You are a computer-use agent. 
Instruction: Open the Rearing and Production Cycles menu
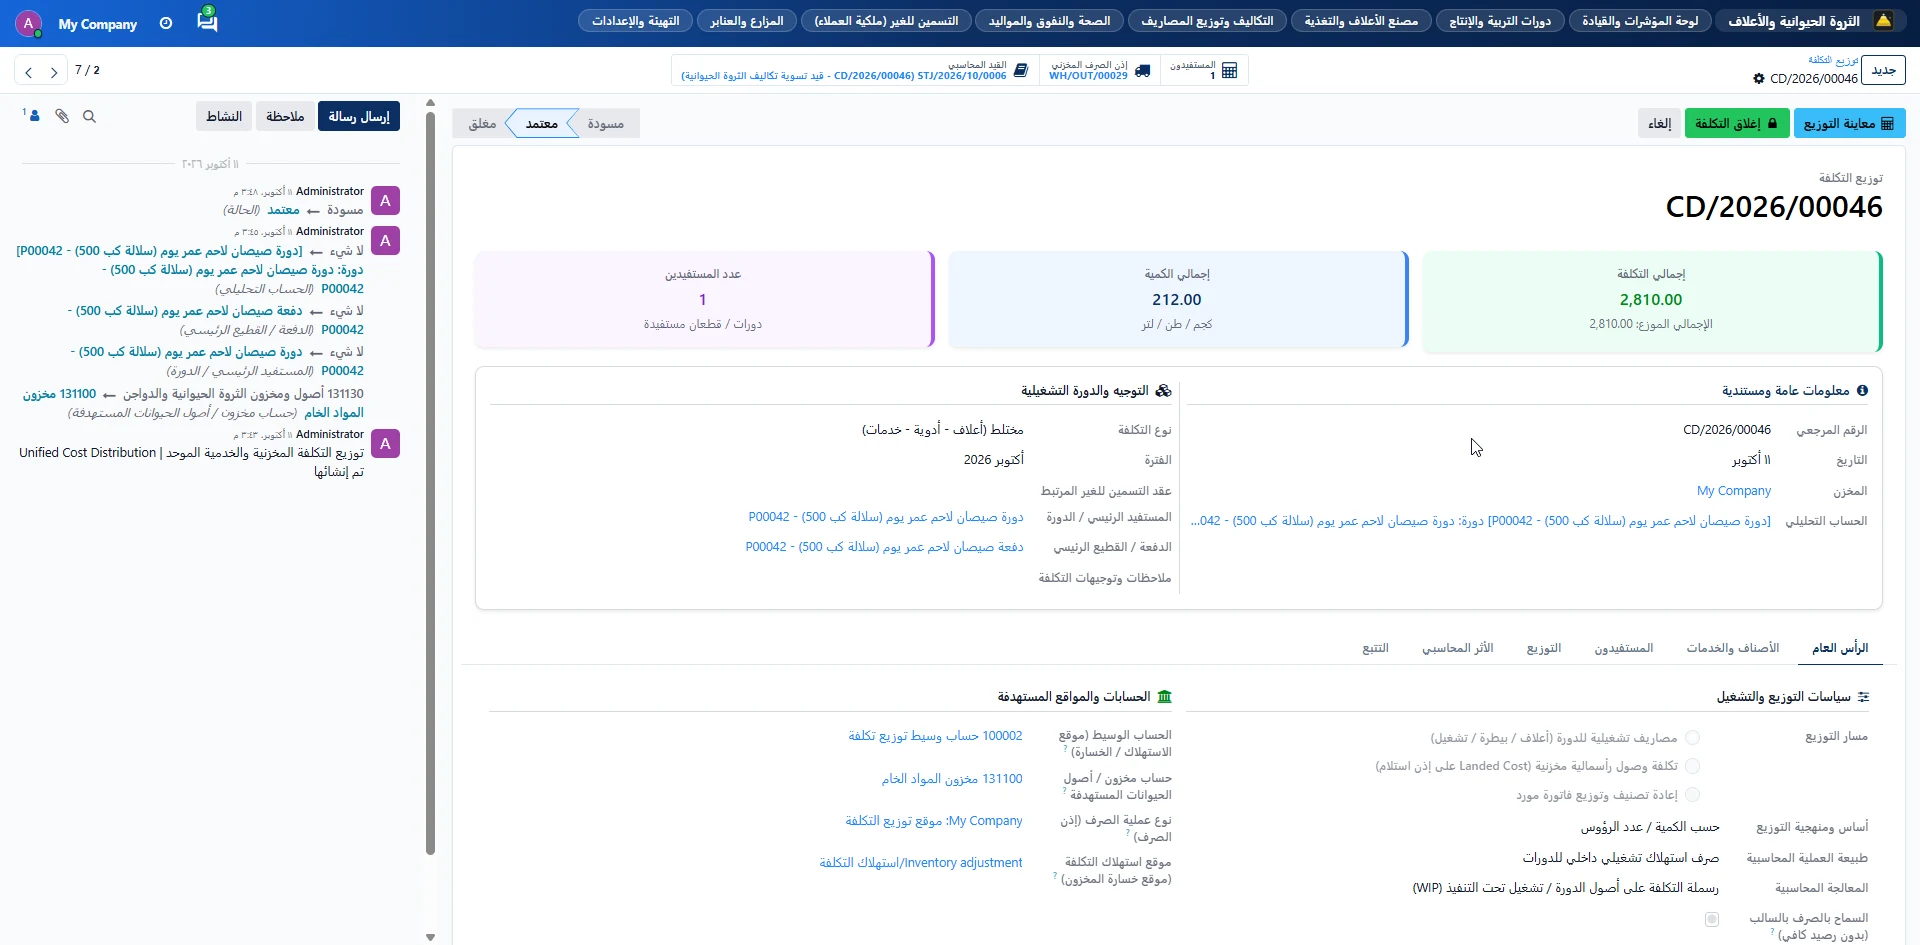click(x=1500, y=21)
